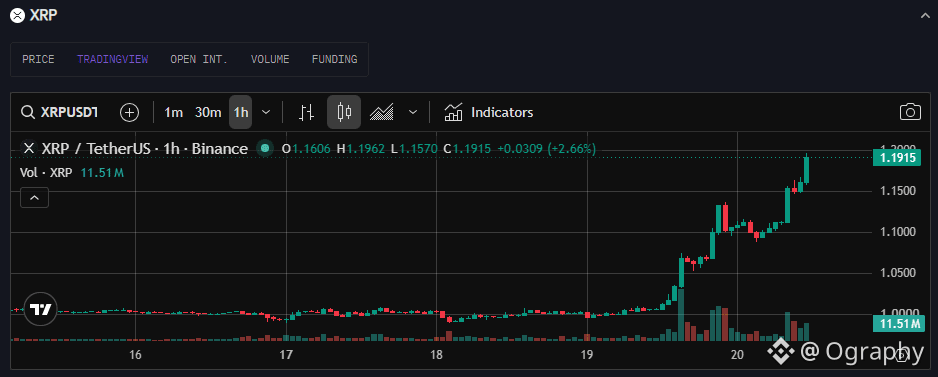
Task: Click date 17 on the time axis
Action: pos(286,355)
